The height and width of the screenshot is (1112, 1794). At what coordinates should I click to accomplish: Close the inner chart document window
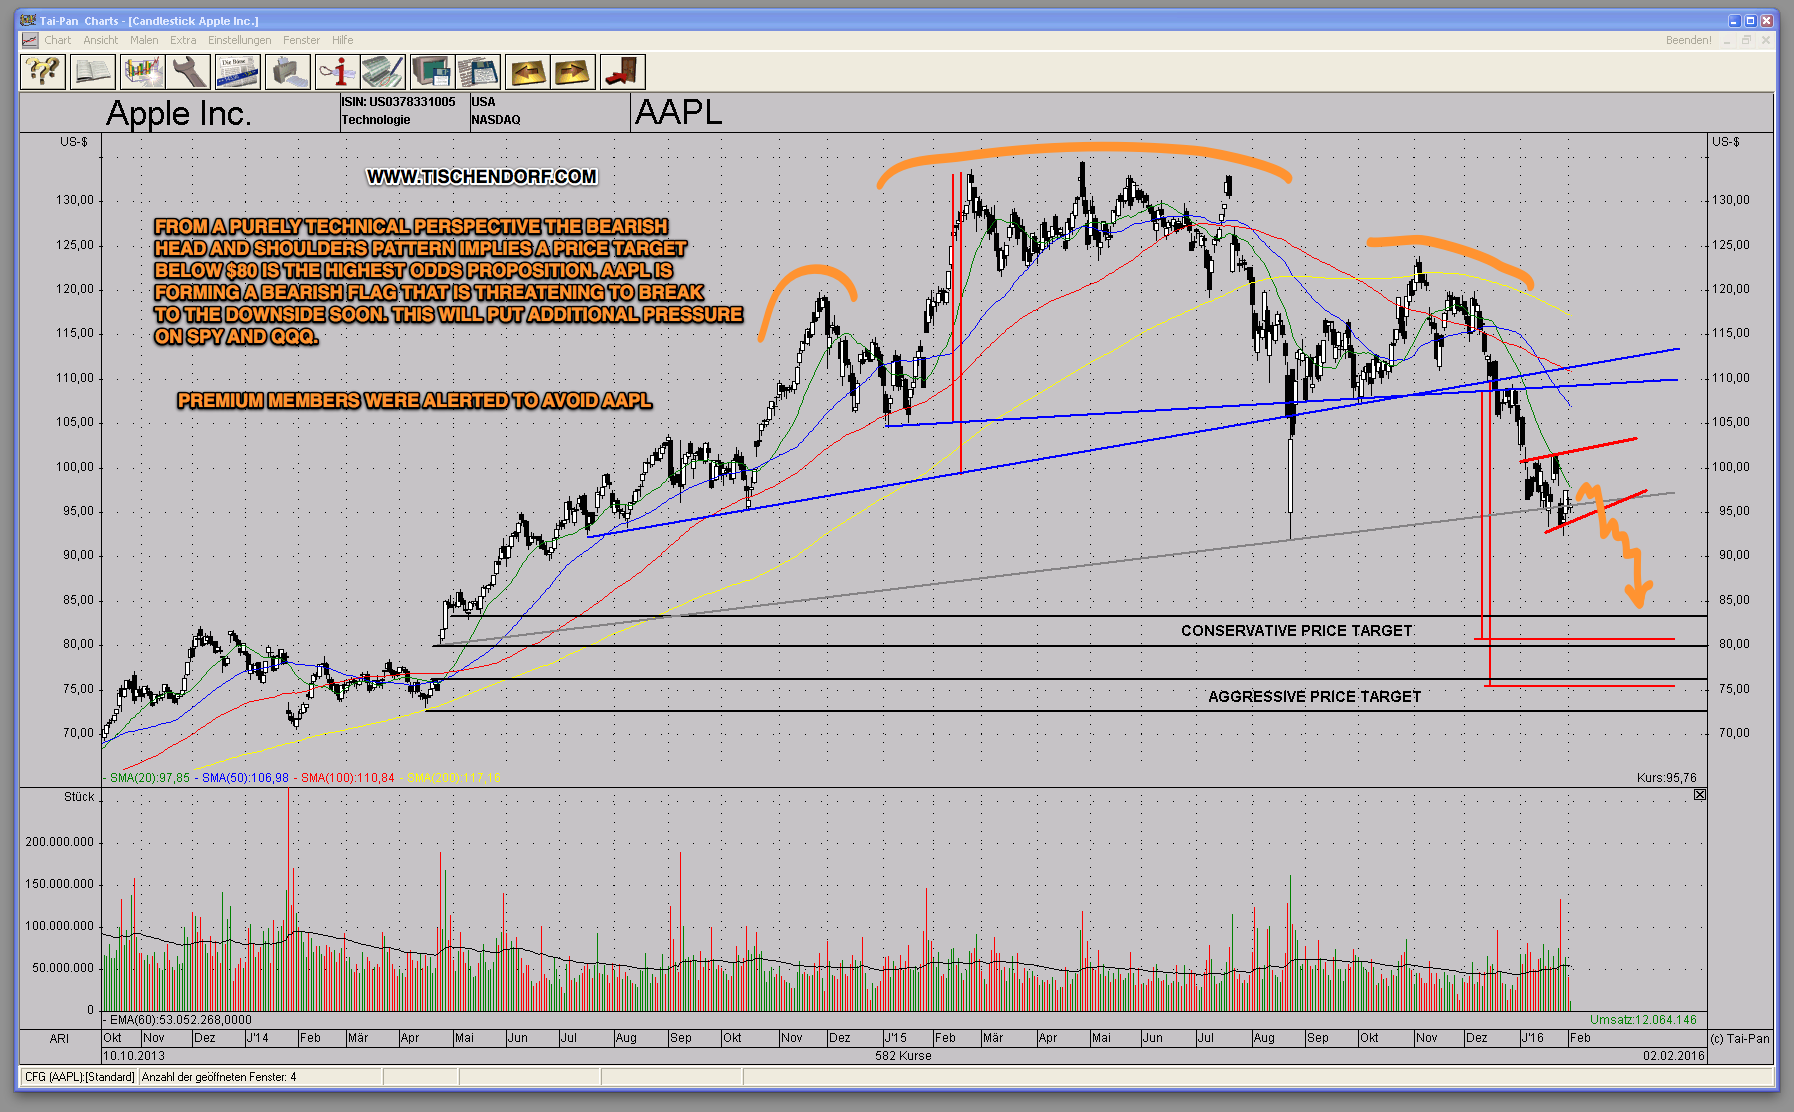[x=1766, y=40]
